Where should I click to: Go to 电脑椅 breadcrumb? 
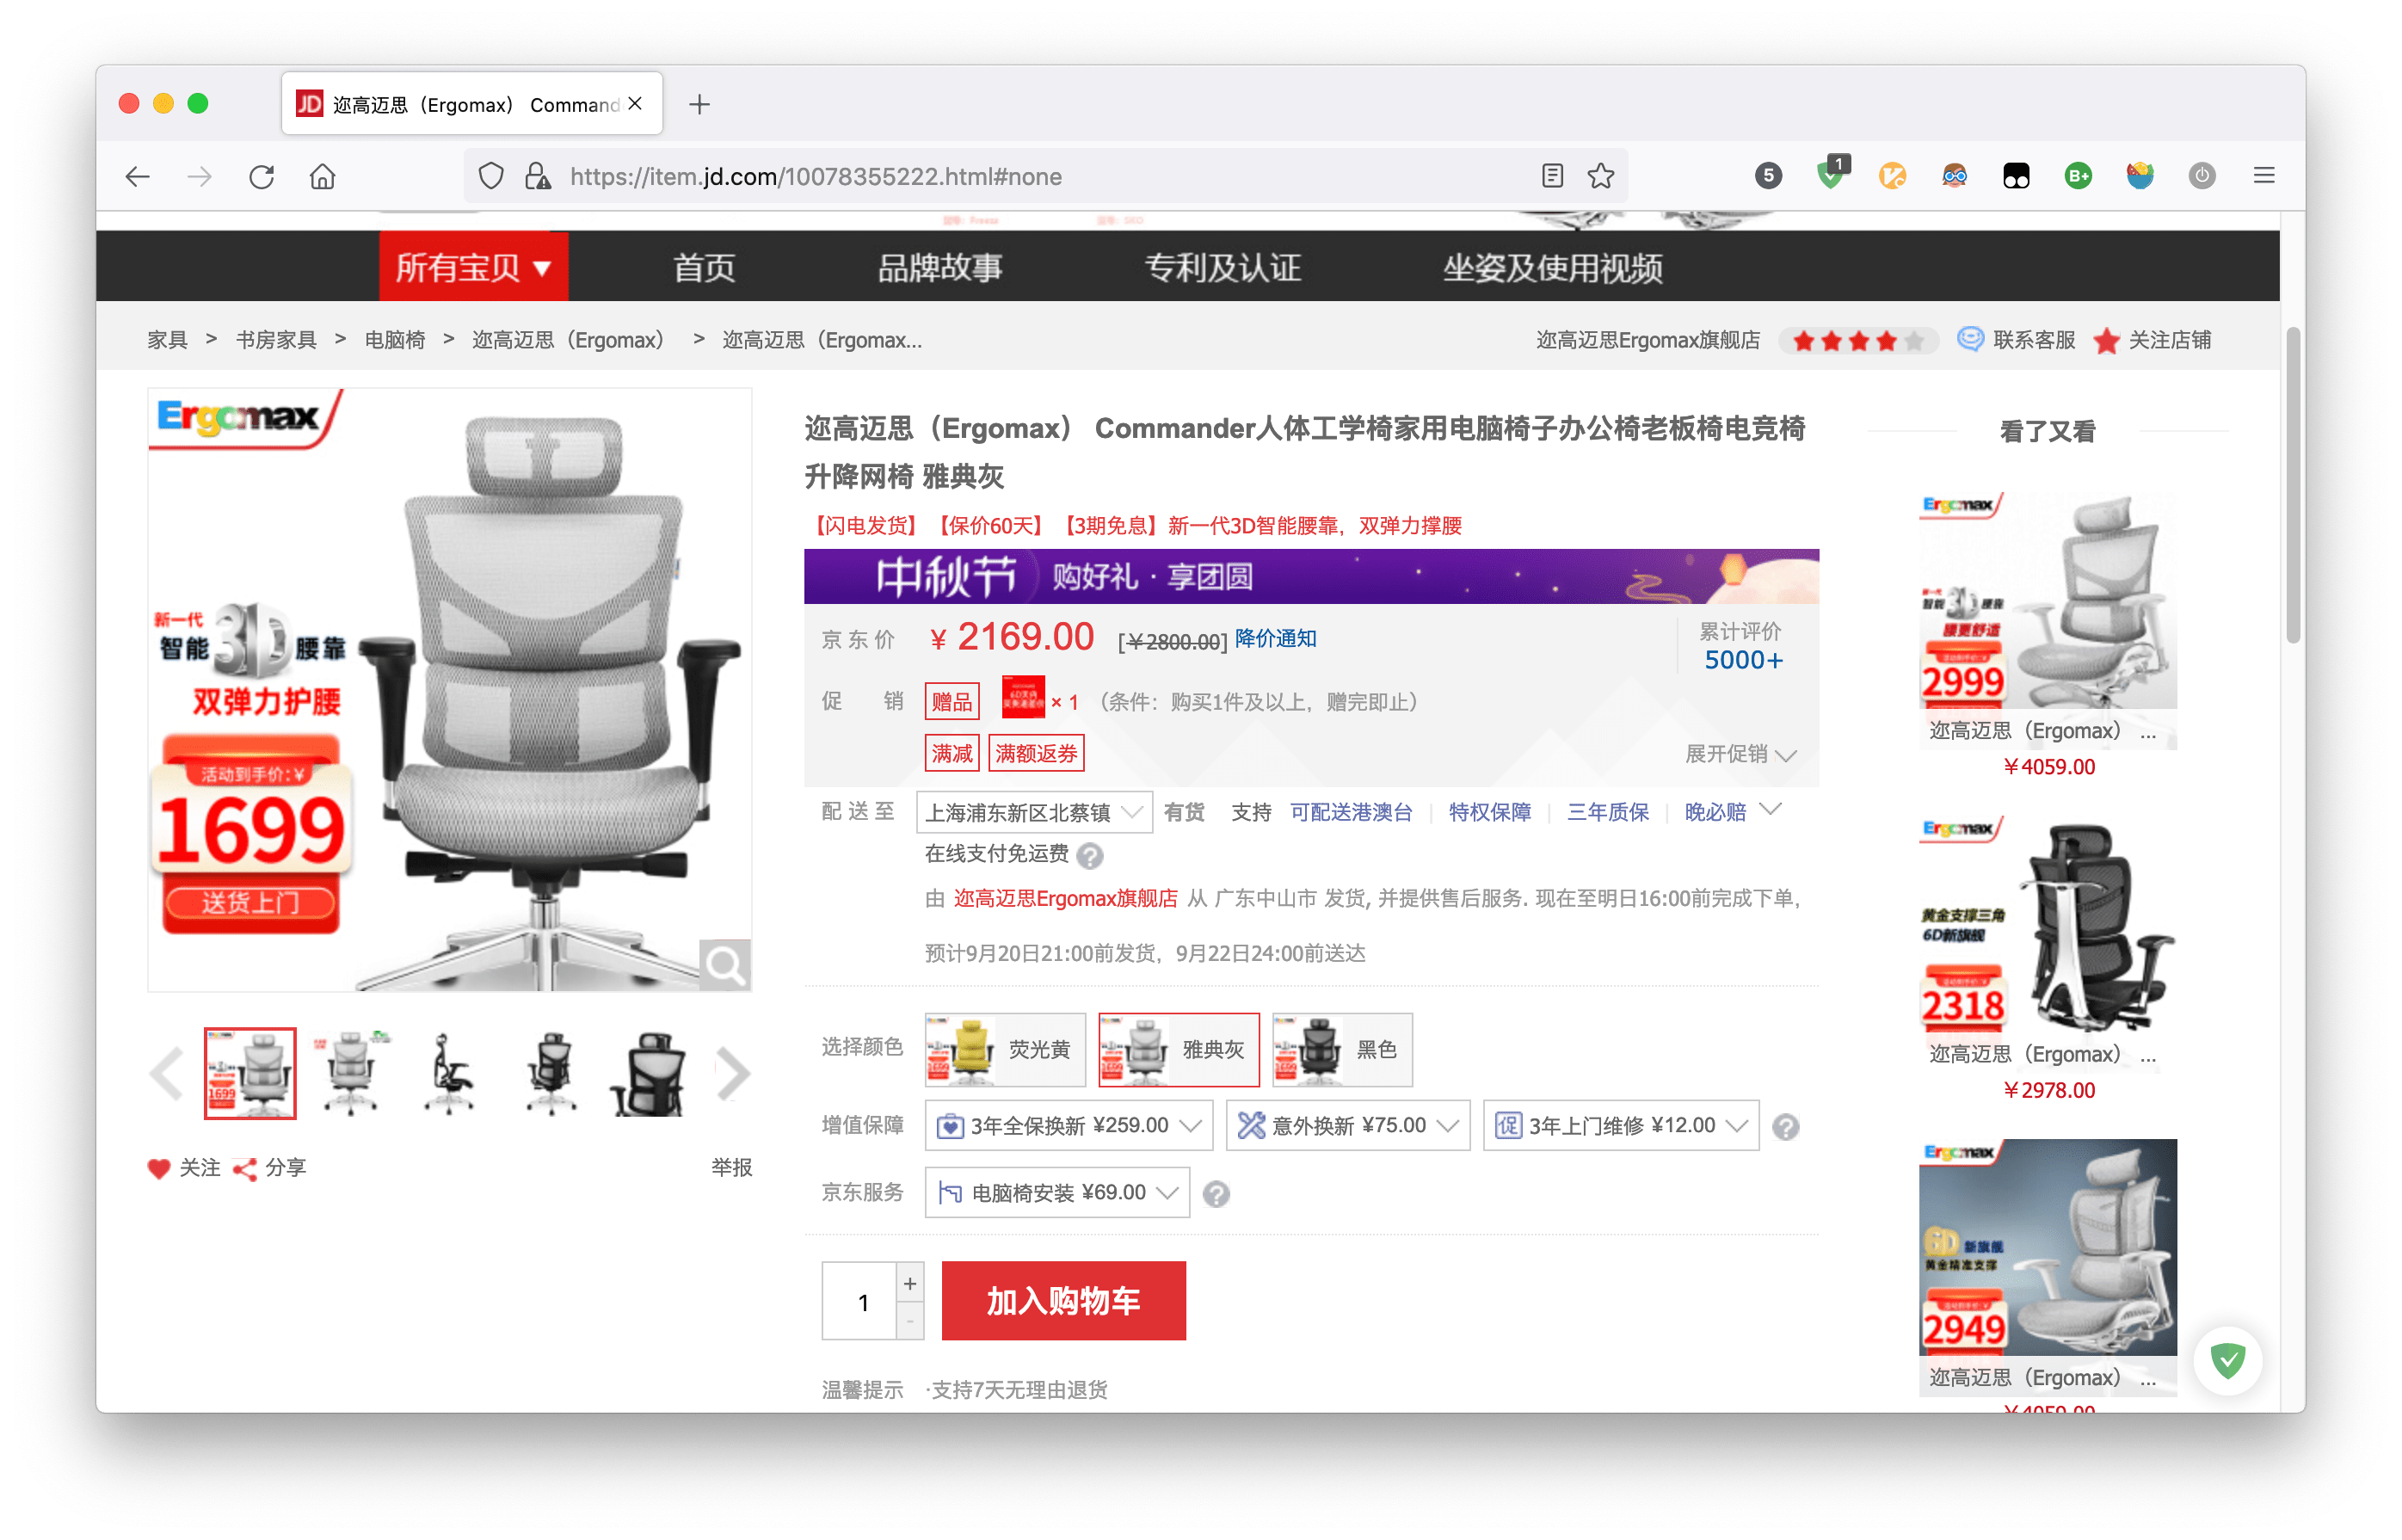(394, 340)
